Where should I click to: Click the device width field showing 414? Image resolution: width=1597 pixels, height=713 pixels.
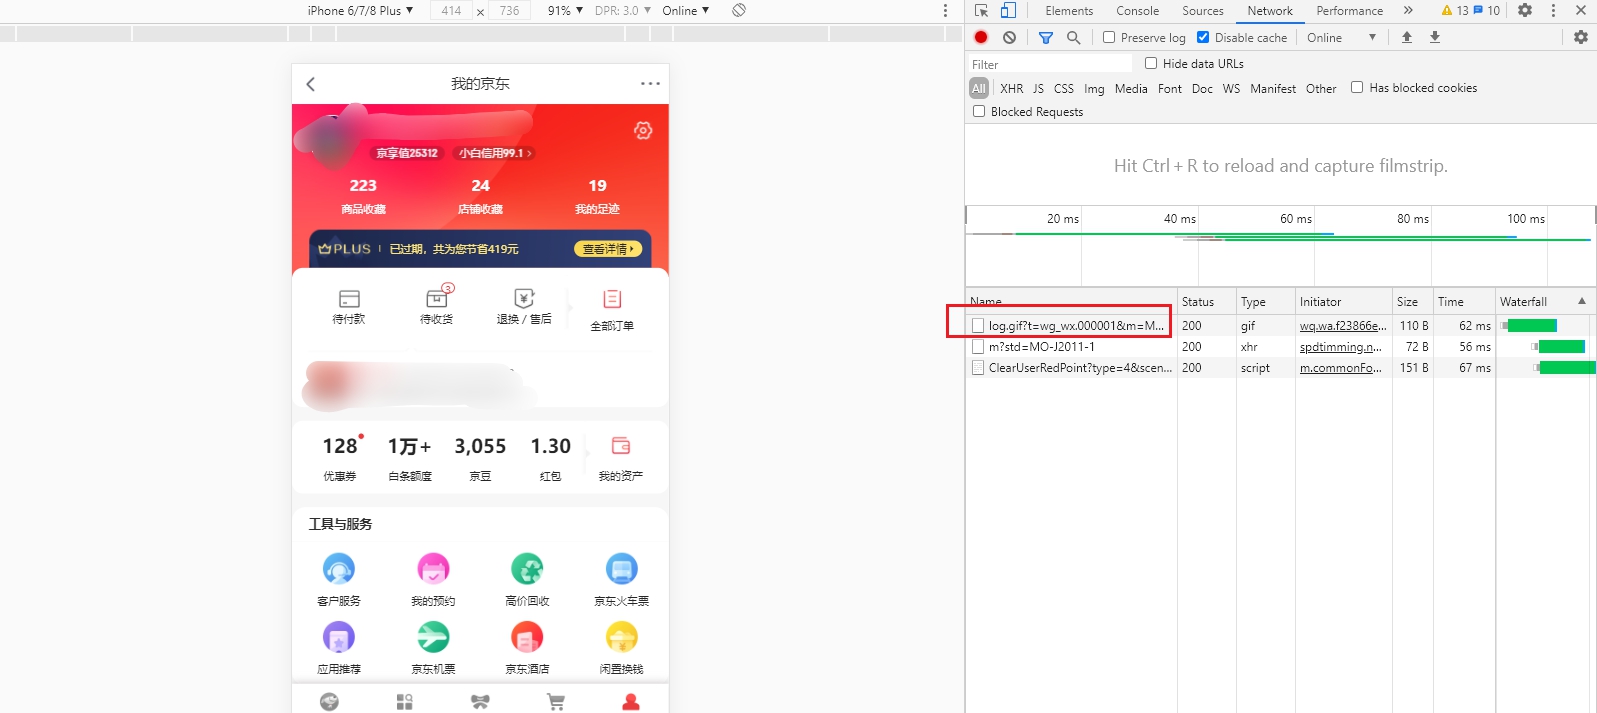[451, 10]
